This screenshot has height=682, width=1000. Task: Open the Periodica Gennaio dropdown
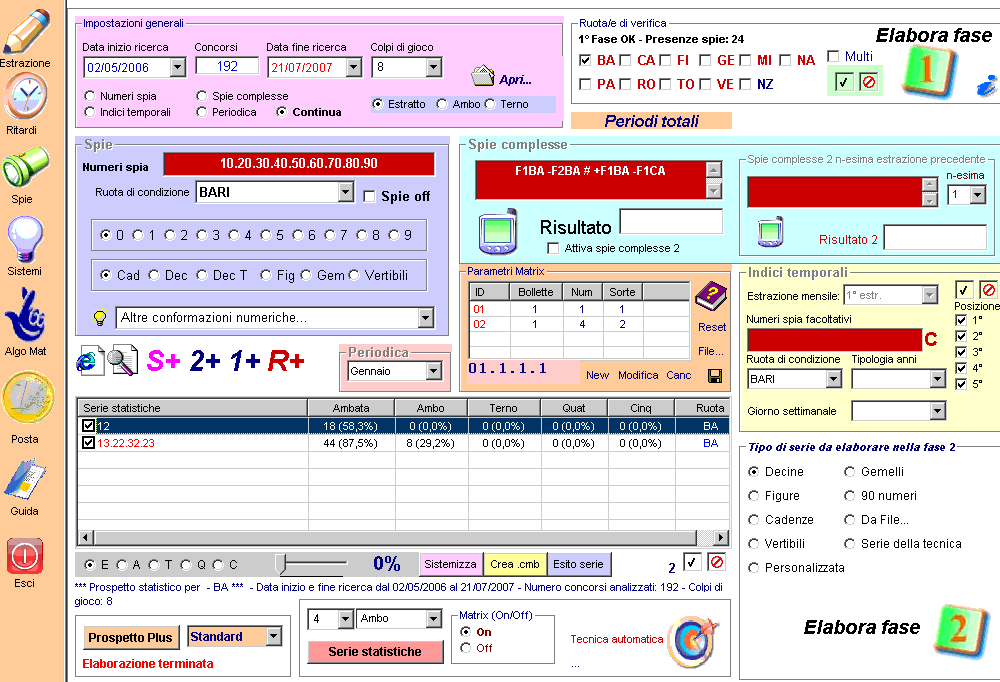[x=434, y=371]
